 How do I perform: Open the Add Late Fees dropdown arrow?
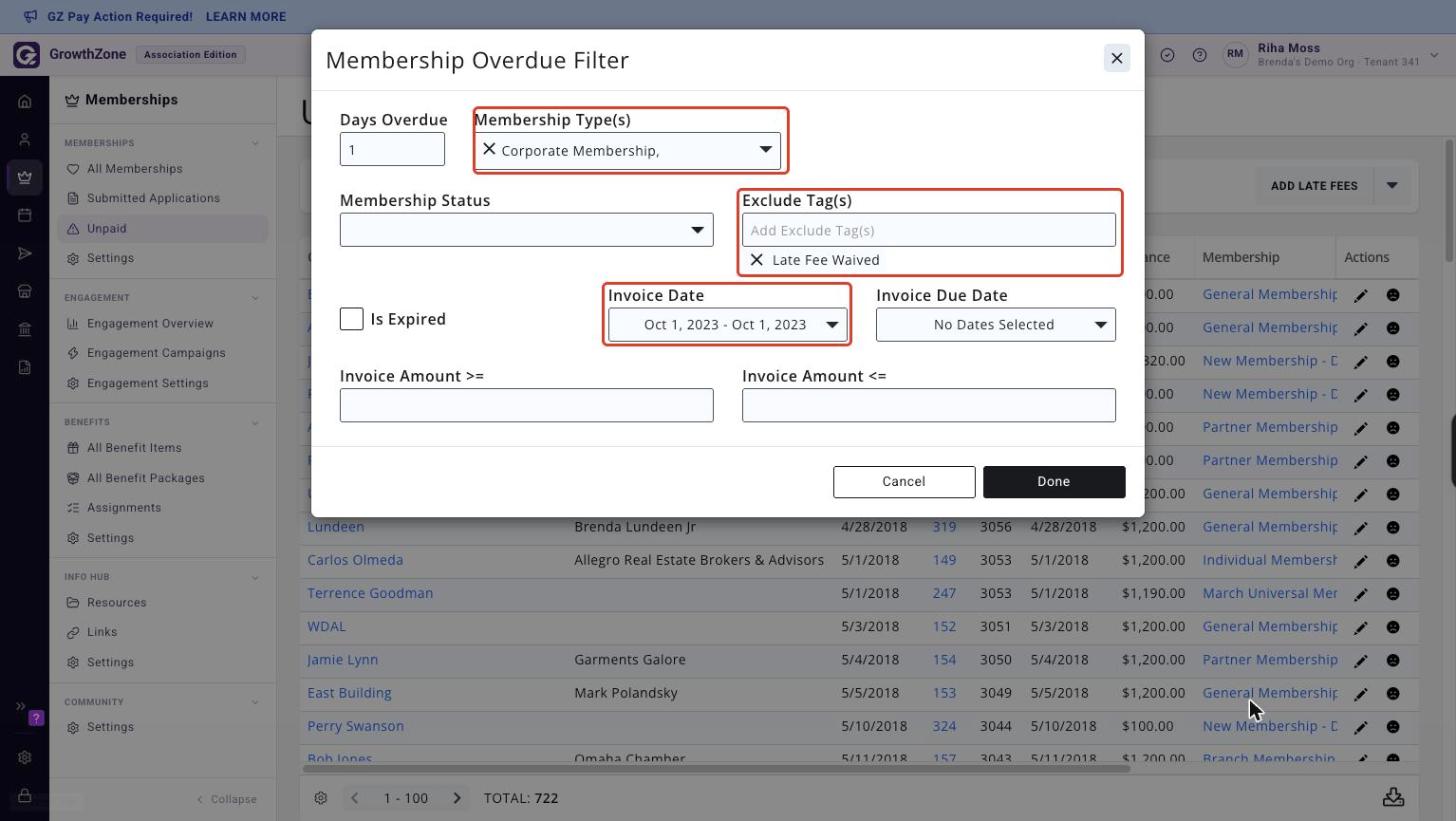point(1392,186)
